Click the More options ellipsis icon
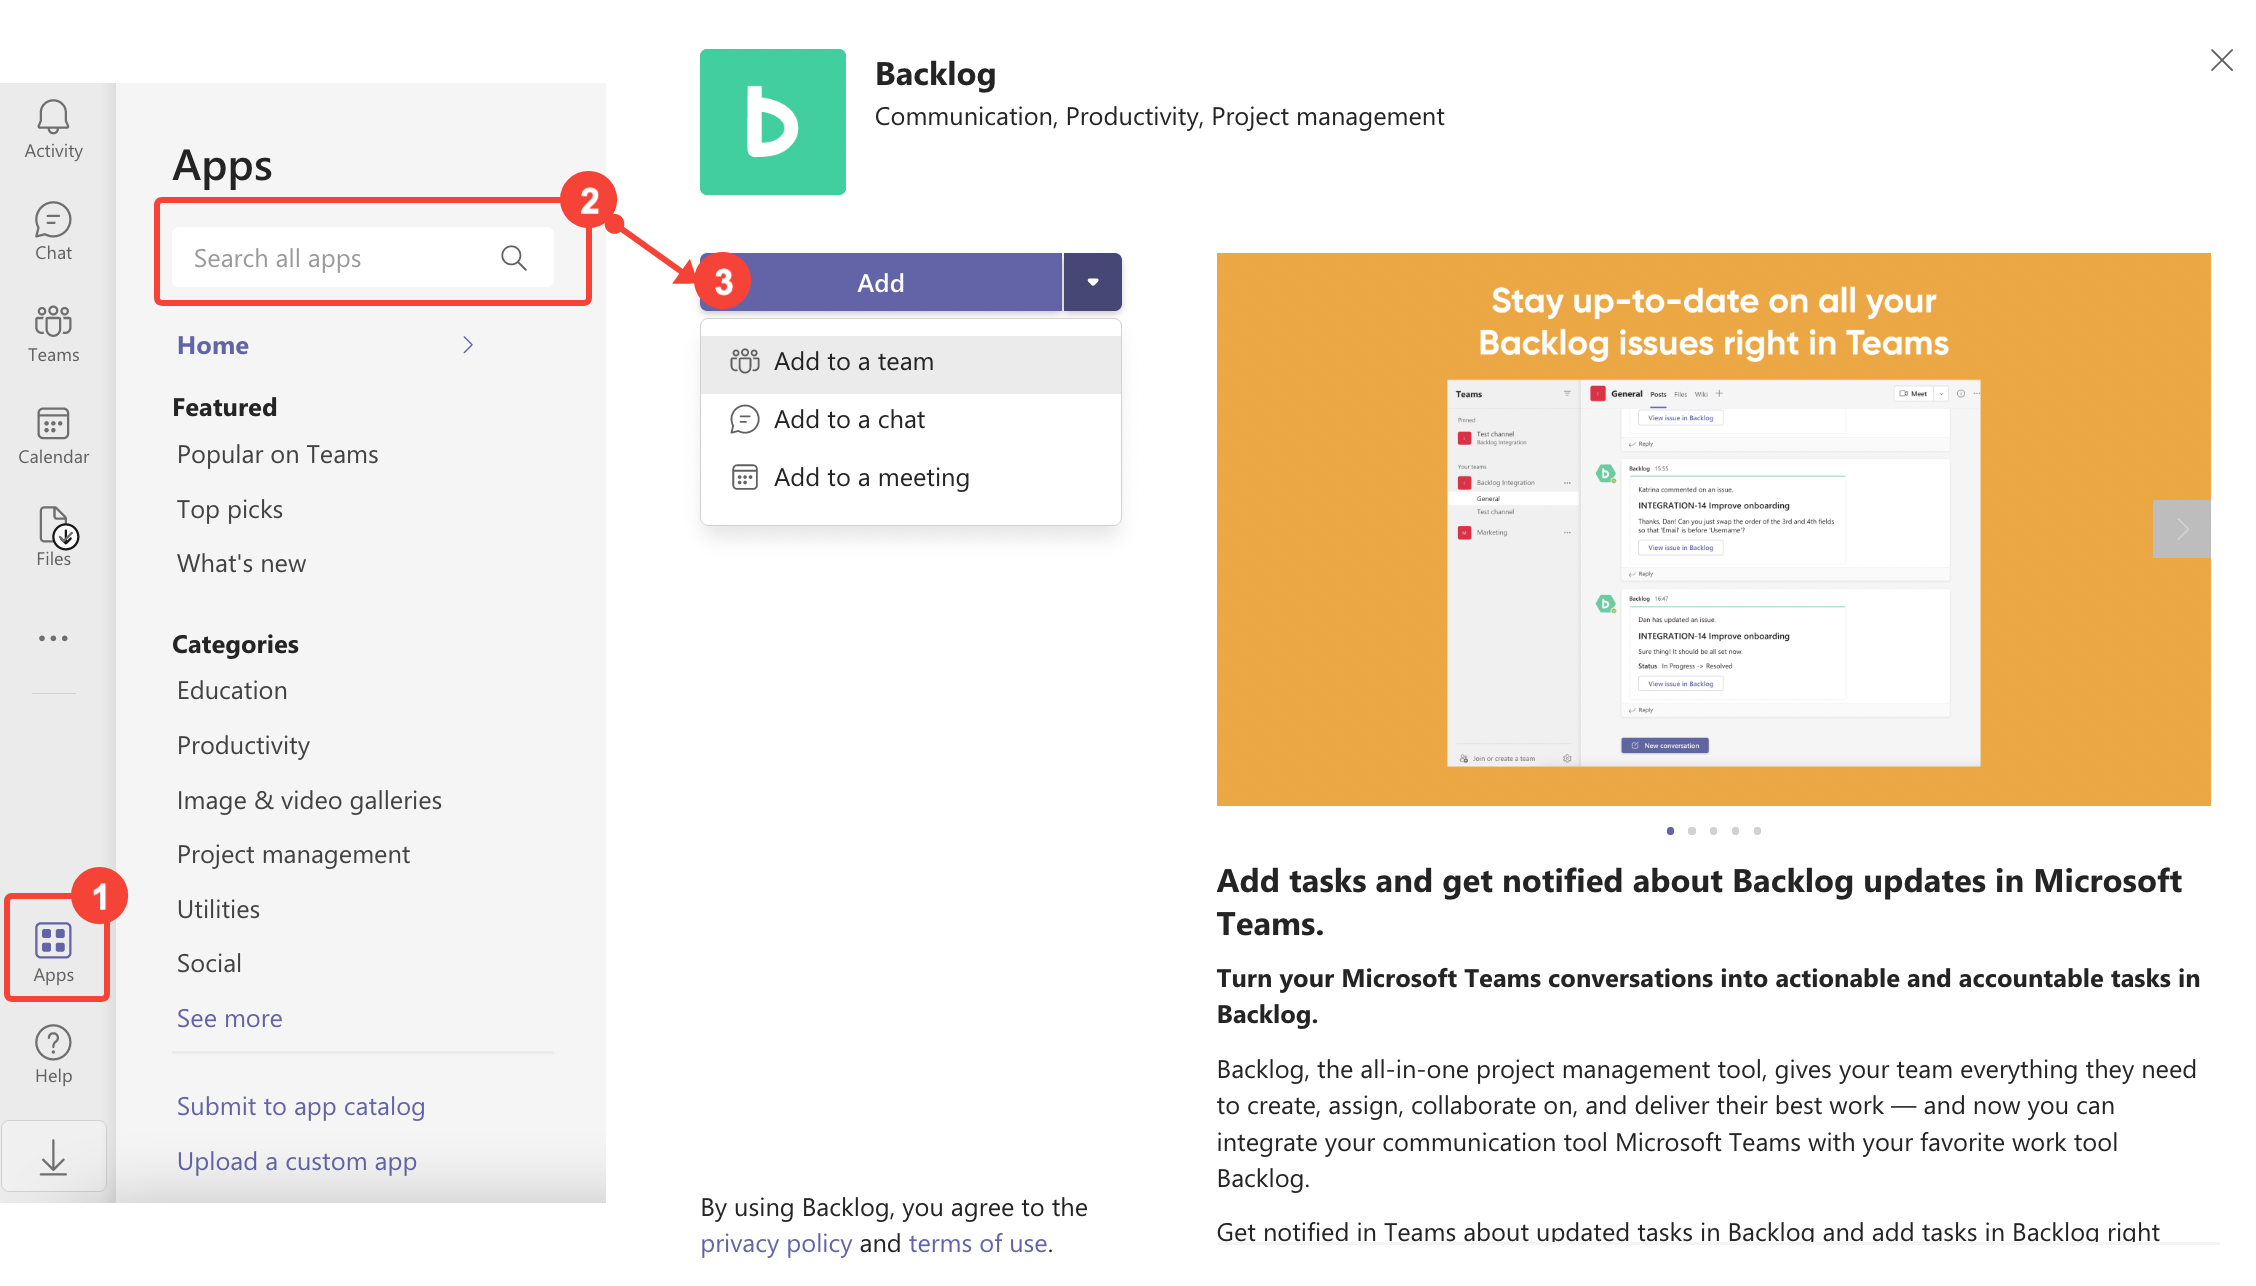This screenshot has width=2256, height=1286. [53, 638]
